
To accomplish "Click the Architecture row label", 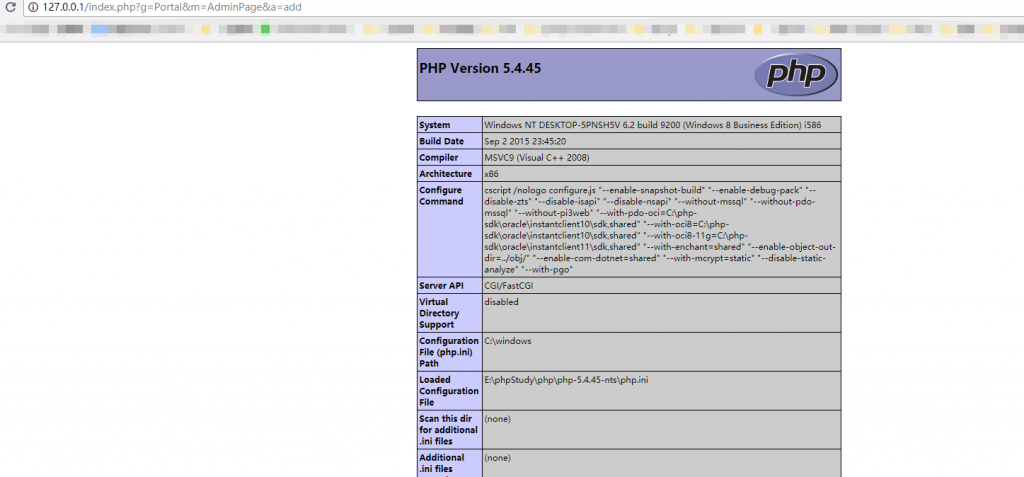I will tap(446, 173).
